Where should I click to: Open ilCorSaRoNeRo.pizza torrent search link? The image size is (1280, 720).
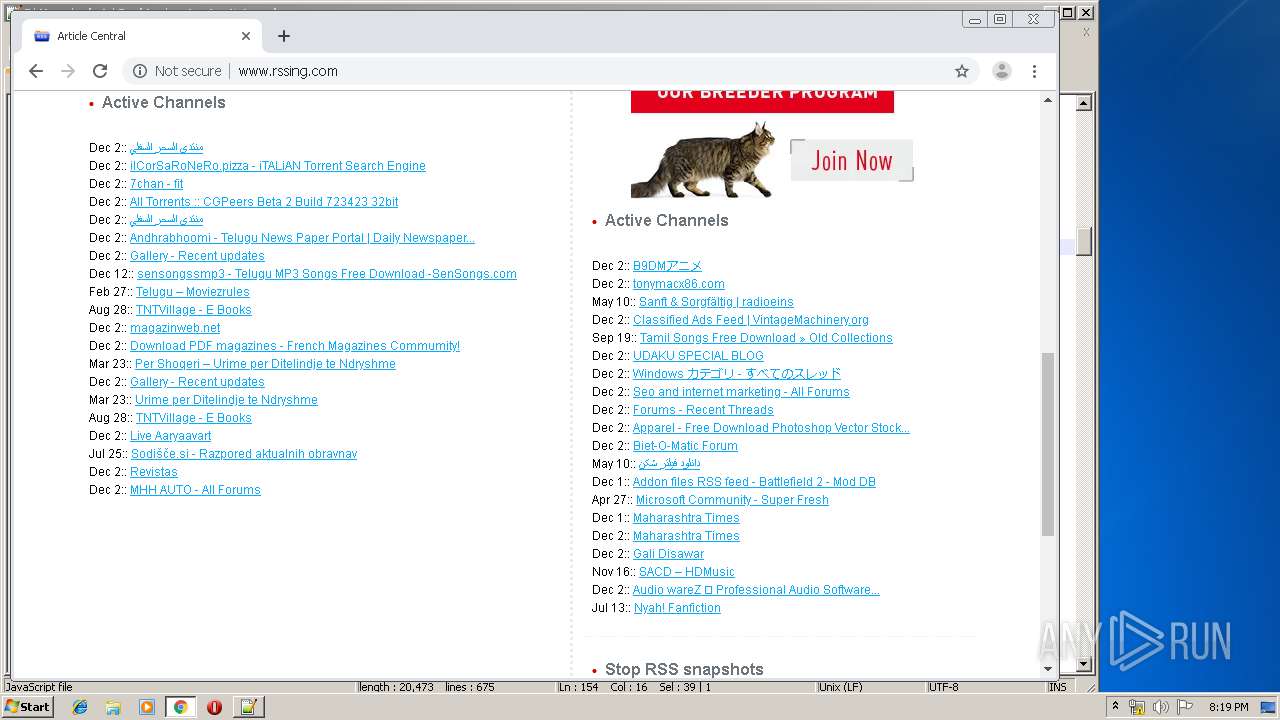(x=278, y=166)
